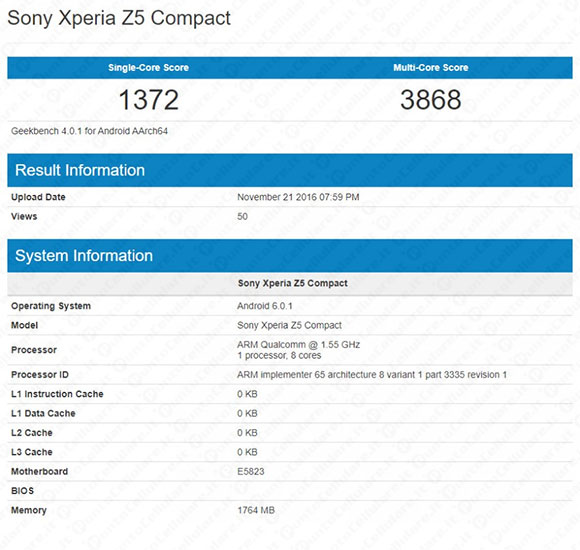Select '1 processor, 8 cores' text

coord(279,355)
